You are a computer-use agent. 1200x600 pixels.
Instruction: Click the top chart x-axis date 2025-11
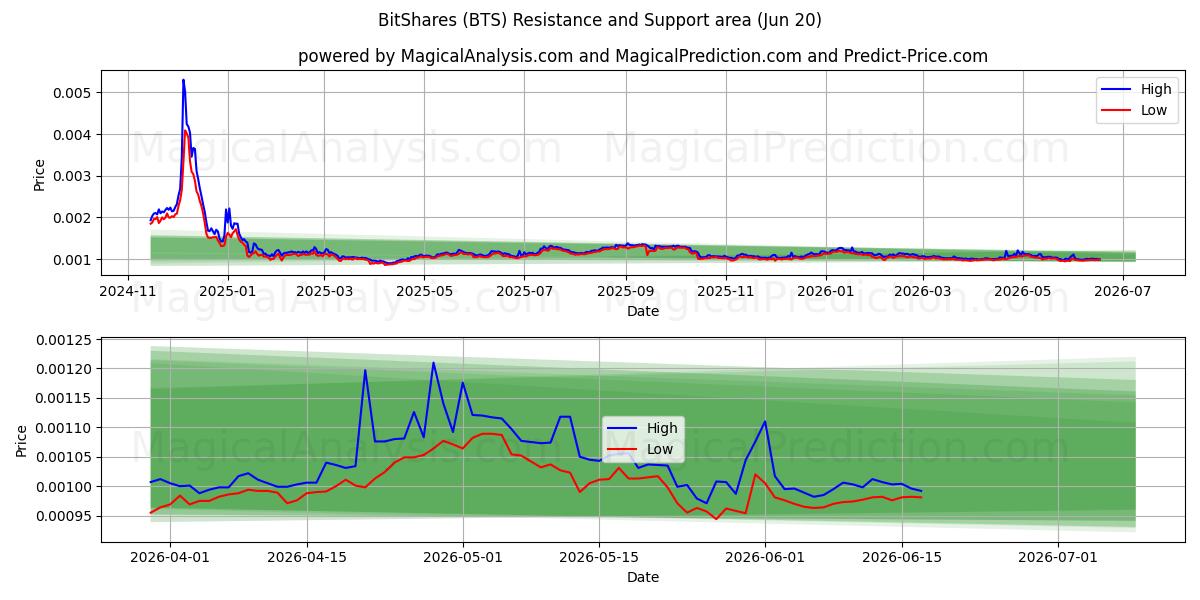click(x=726, y=291)
